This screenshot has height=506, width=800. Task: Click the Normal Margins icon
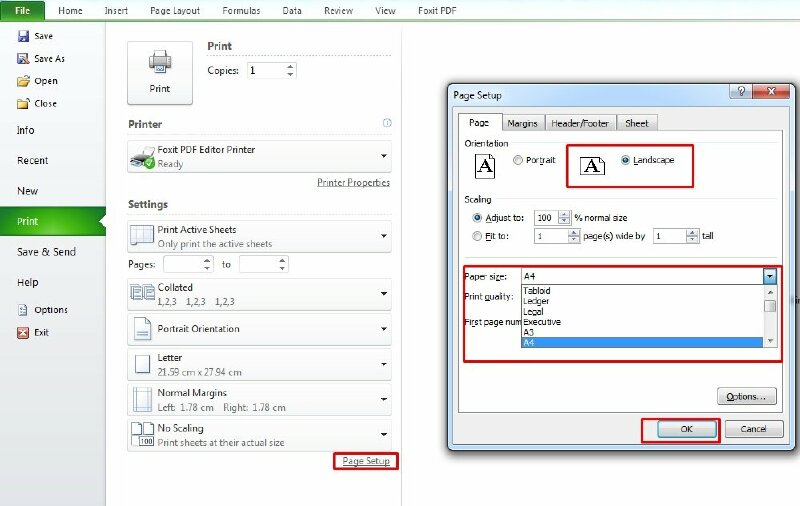coord(142,399)
